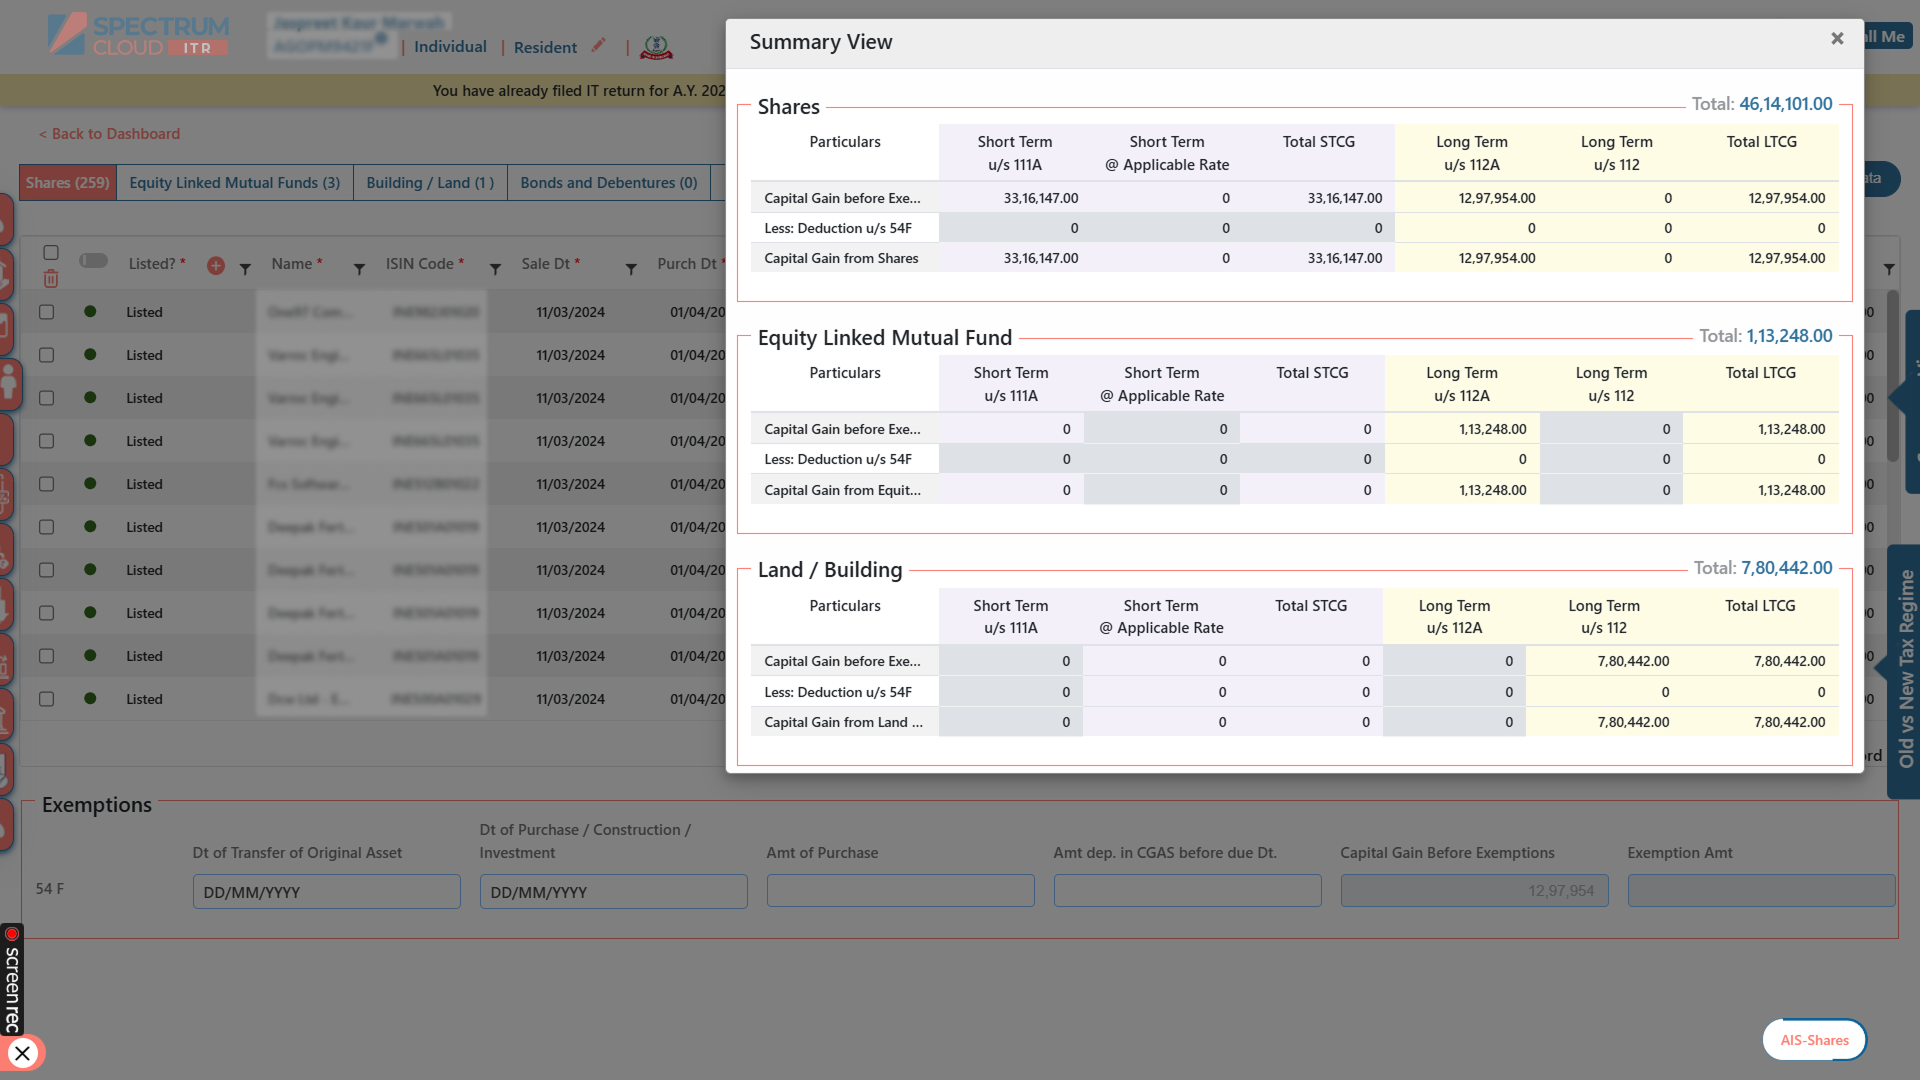Flip the toggle switch in the table header
Screen dimensions: 1920x1080
pyautogui.click(x=93, y=259)
